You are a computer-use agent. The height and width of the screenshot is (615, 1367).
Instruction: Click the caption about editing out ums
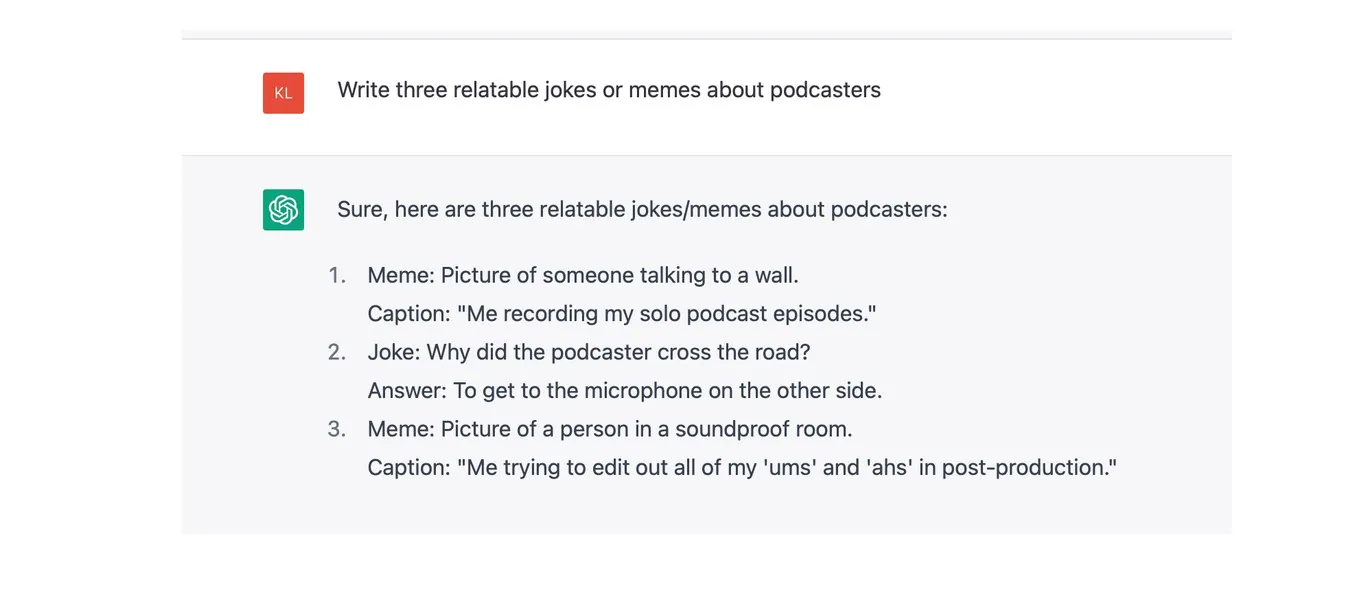coord(741,467)
